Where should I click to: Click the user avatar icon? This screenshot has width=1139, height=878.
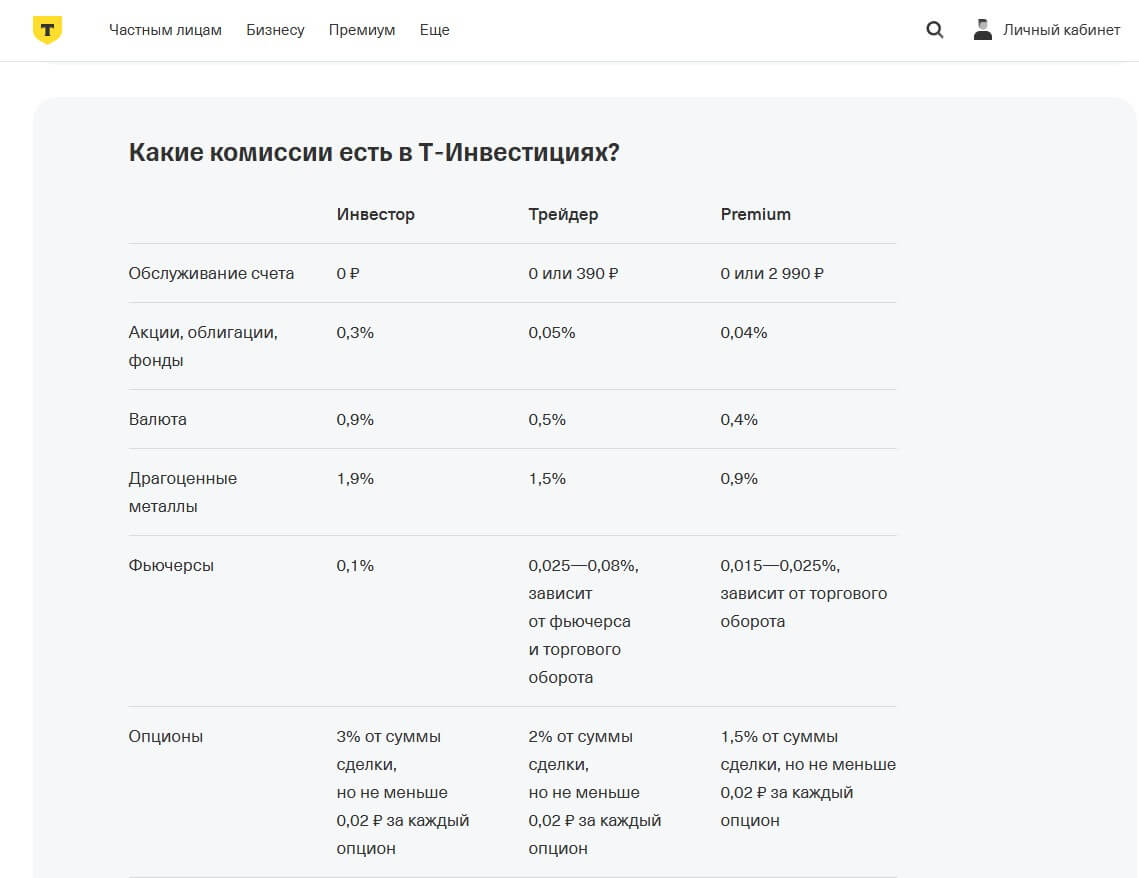(983, 30)
